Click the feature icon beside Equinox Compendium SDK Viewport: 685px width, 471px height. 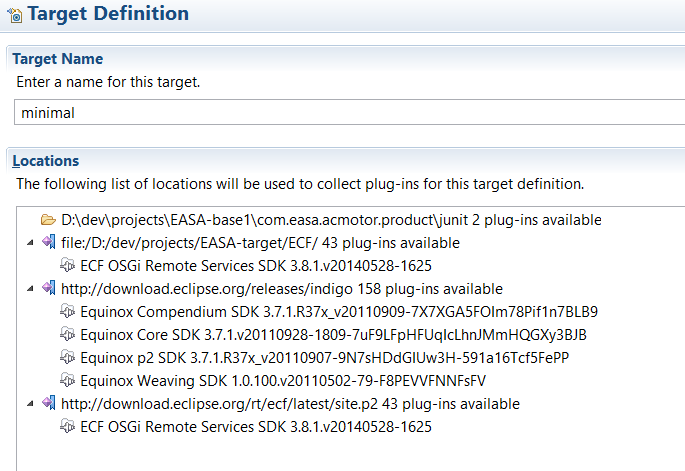point(68,312)
